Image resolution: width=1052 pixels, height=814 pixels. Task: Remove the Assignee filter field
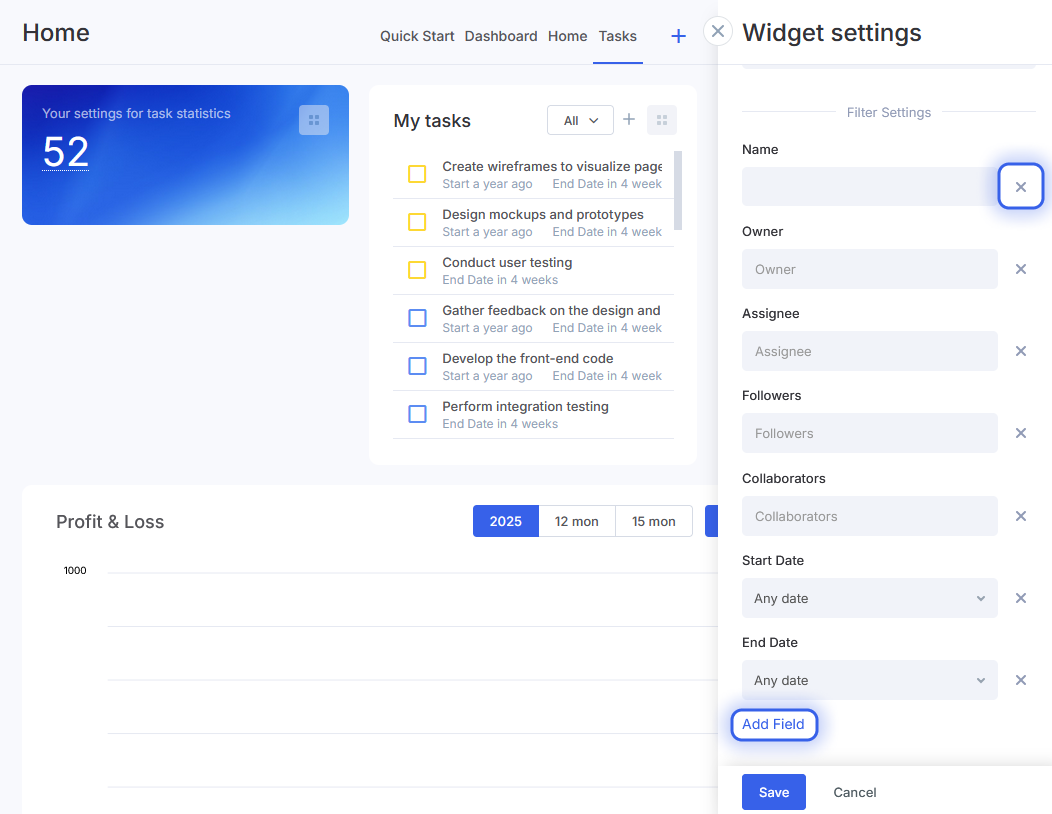point(1020,351)
